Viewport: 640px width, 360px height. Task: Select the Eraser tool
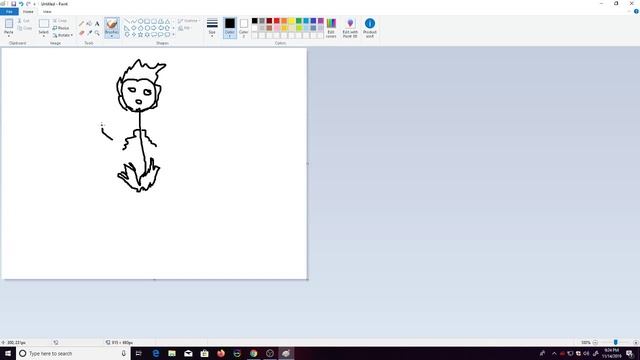pos(81,33)
